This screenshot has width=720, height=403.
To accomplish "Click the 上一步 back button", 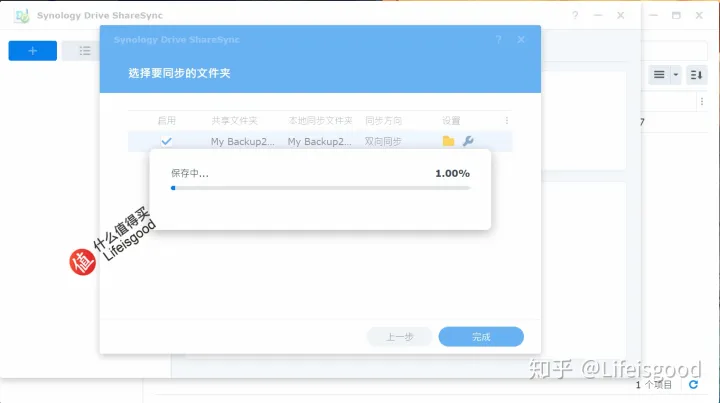I will click(399, 337).
